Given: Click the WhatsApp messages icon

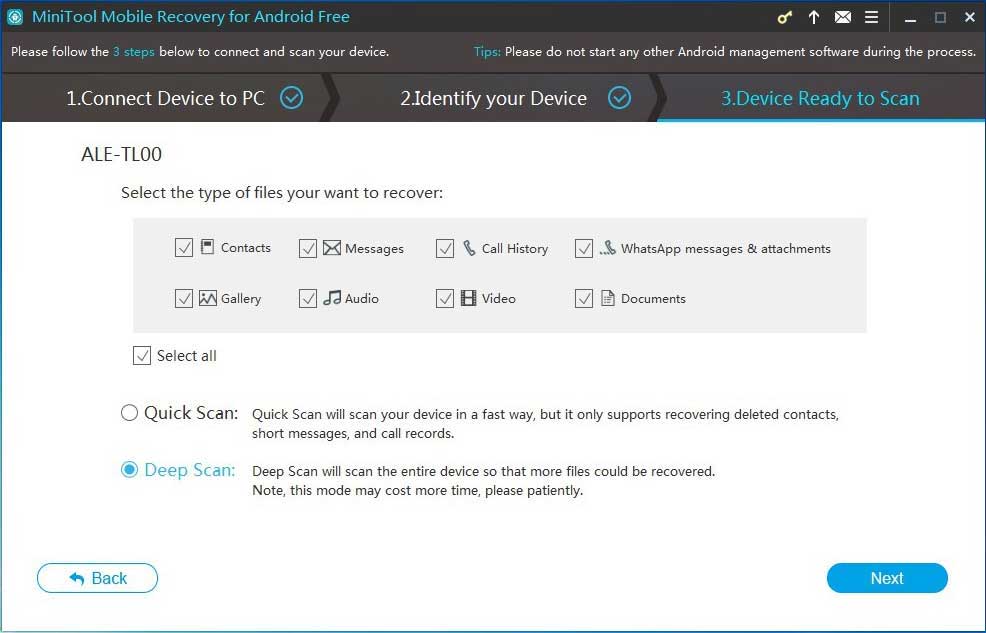Looking at the screenshot, I should point(607,248).
